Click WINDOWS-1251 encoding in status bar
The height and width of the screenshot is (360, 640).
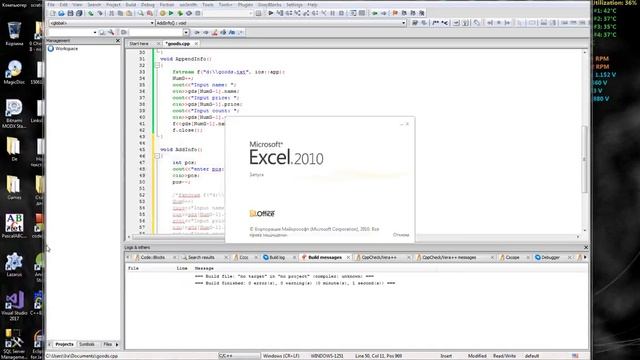coord(327,356)
